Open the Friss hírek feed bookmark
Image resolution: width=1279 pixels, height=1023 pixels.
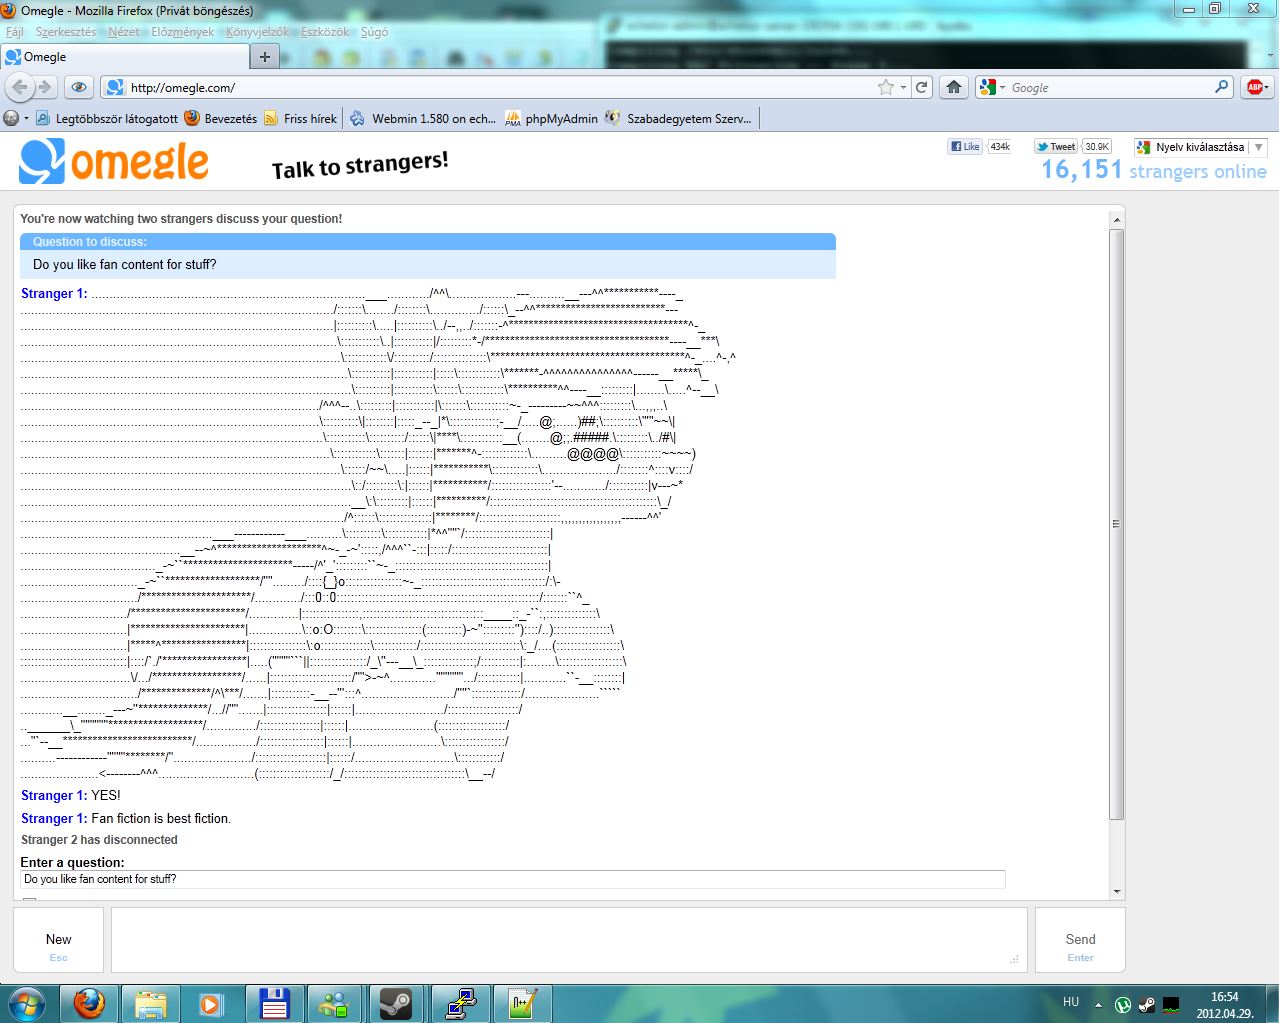pos(301,118)
